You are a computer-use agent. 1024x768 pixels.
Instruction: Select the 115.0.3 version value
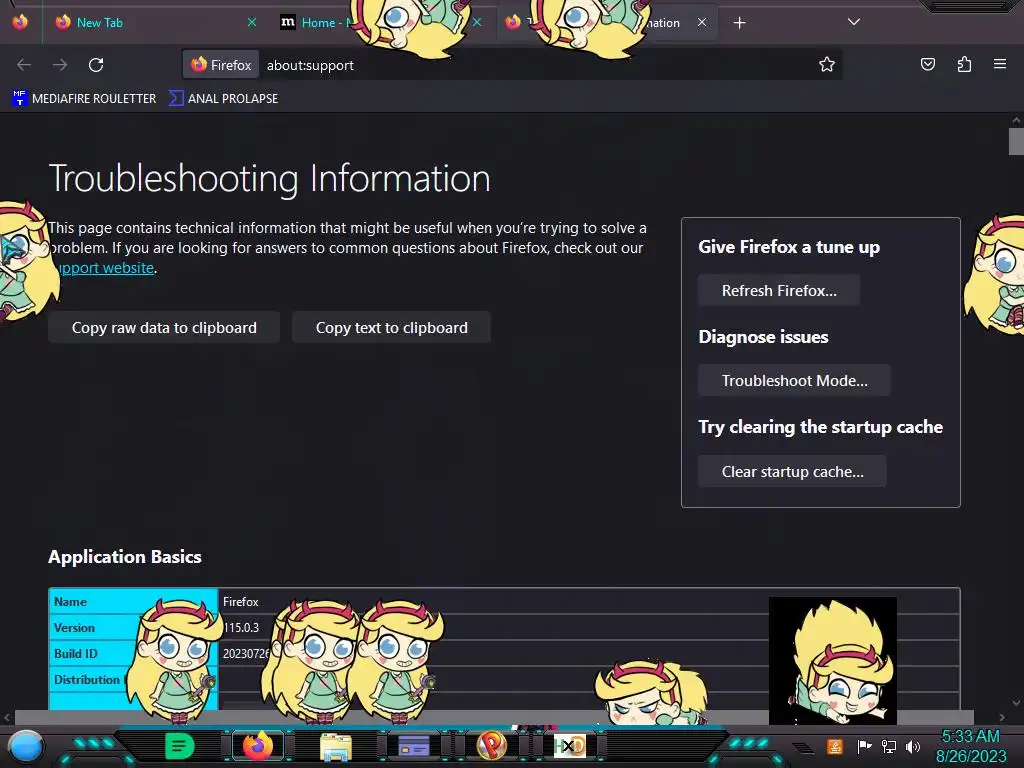coord(242,628)
